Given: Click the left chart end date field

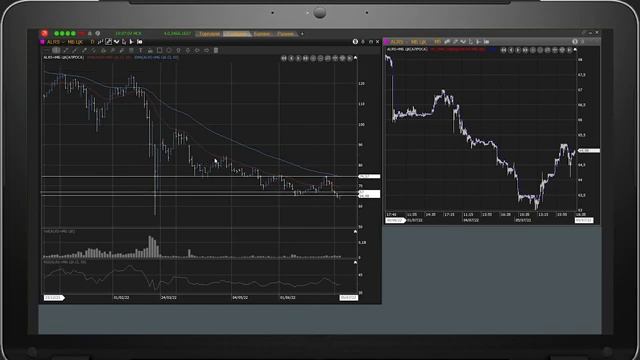Looking at the screenshot, I should pyautogui.click(x=349, y=298).
